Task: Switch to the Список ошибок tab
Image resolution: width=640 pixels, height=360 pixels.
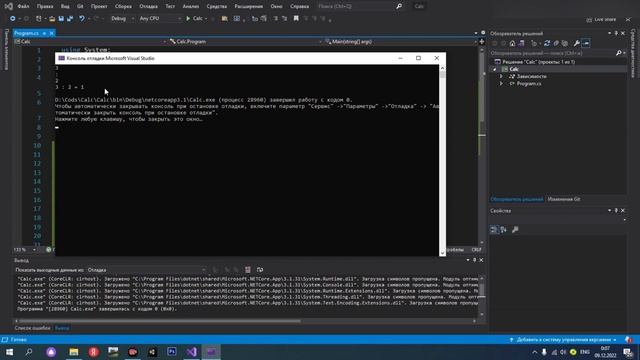Action: [32, 328]
